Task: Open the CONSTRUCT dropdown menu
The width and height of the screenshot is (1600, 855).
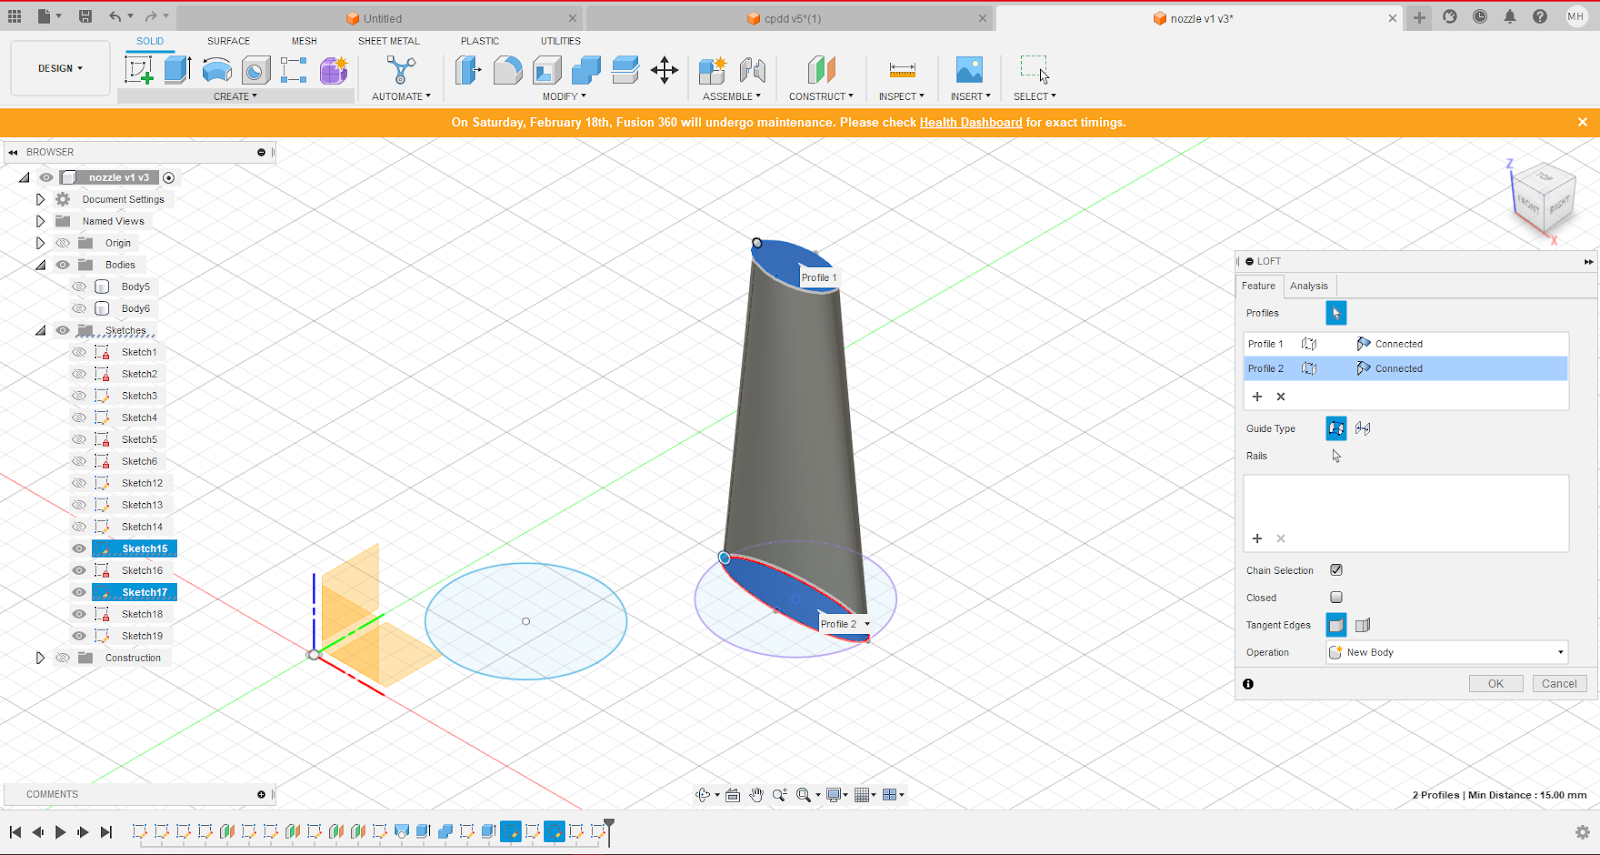Action: (x=821, y=97)
